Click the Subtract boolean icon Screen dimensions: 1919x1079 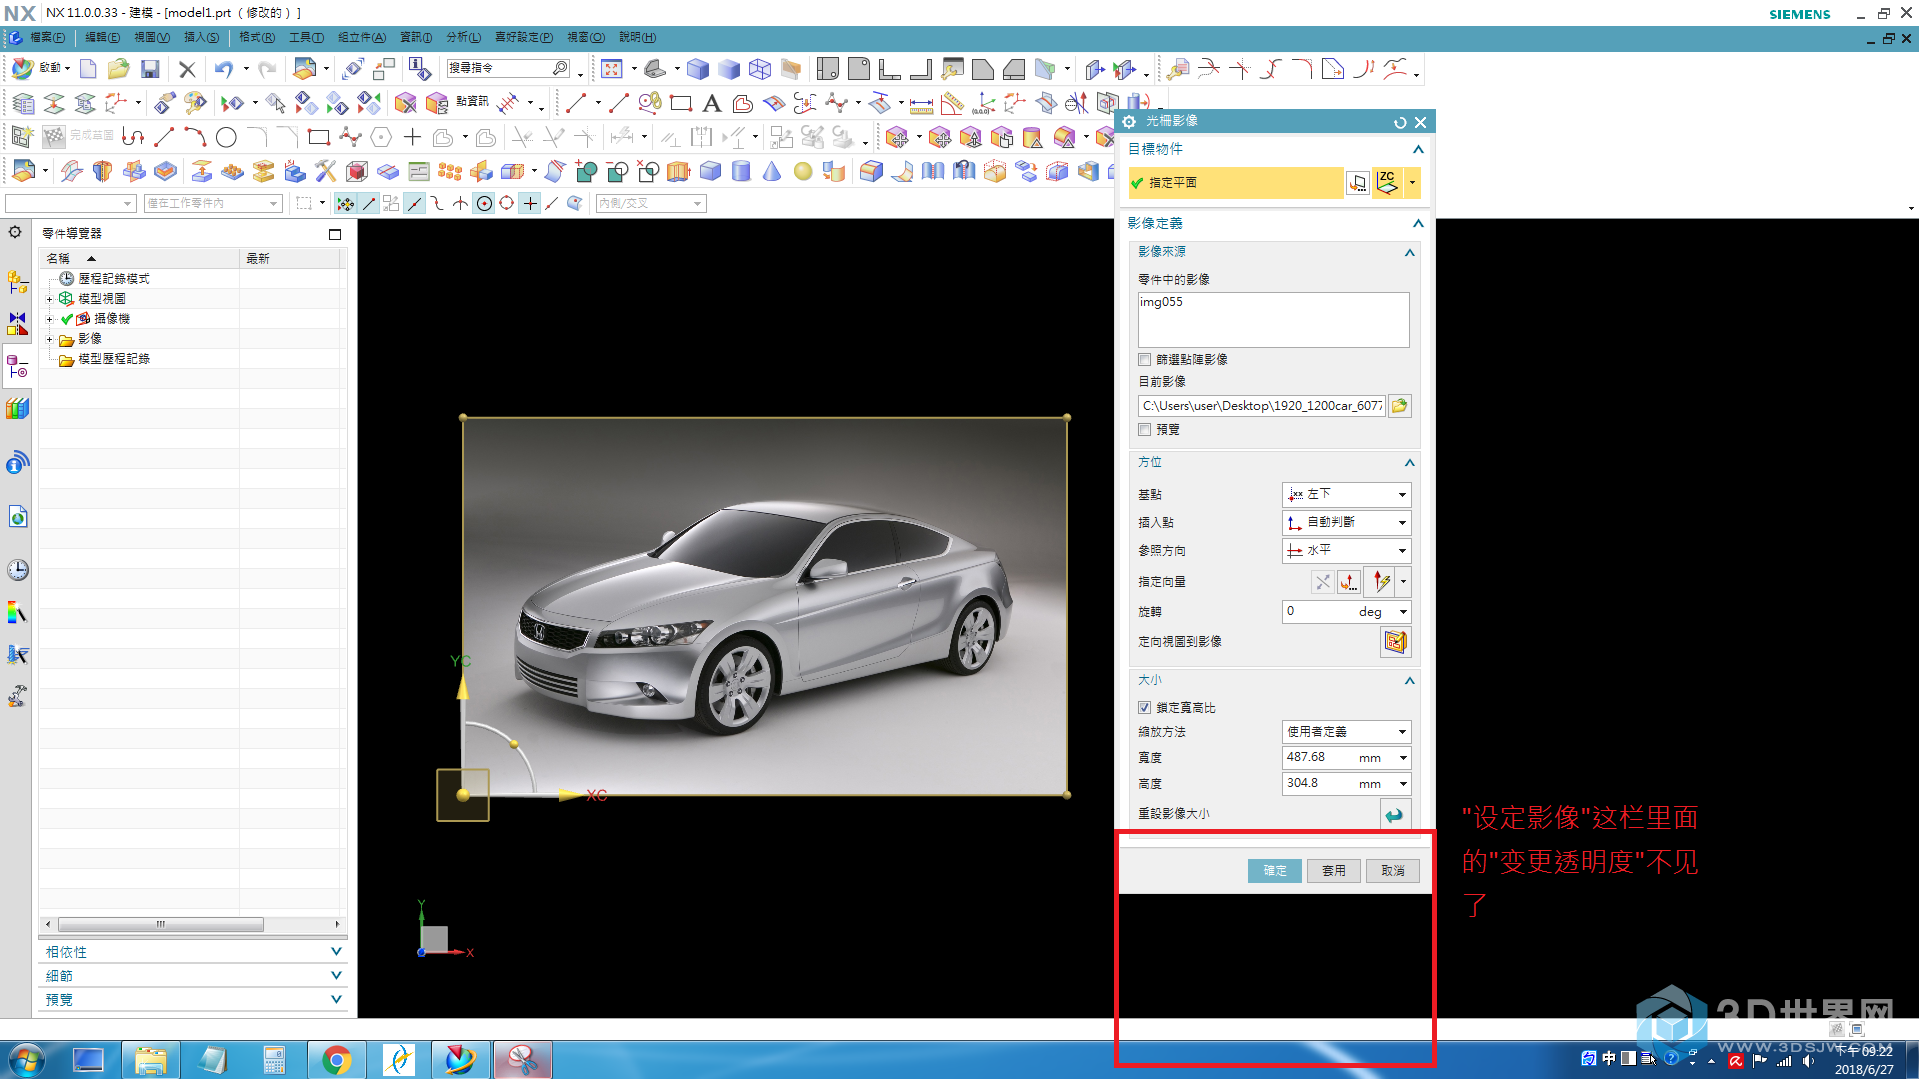(617, 171)
